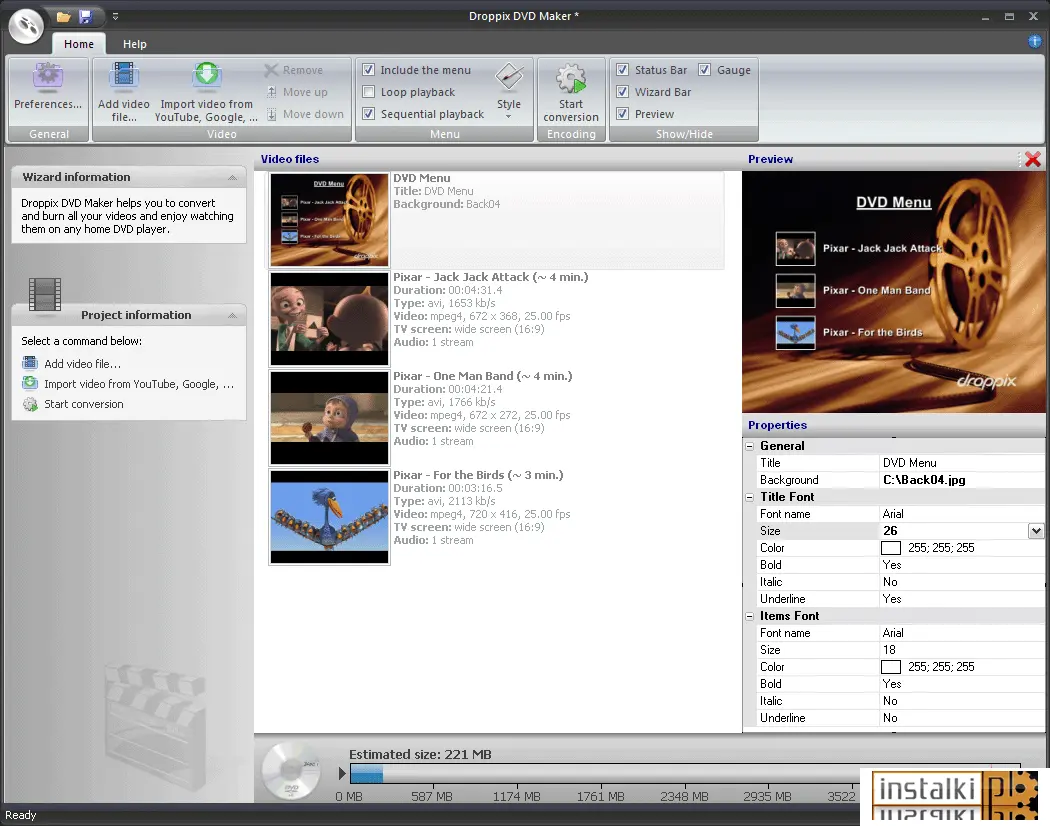Image resolution: width=1050 pixels, height=826 pixels.
Task: Click Import video from YouTube, Google link
Action: 139,384
